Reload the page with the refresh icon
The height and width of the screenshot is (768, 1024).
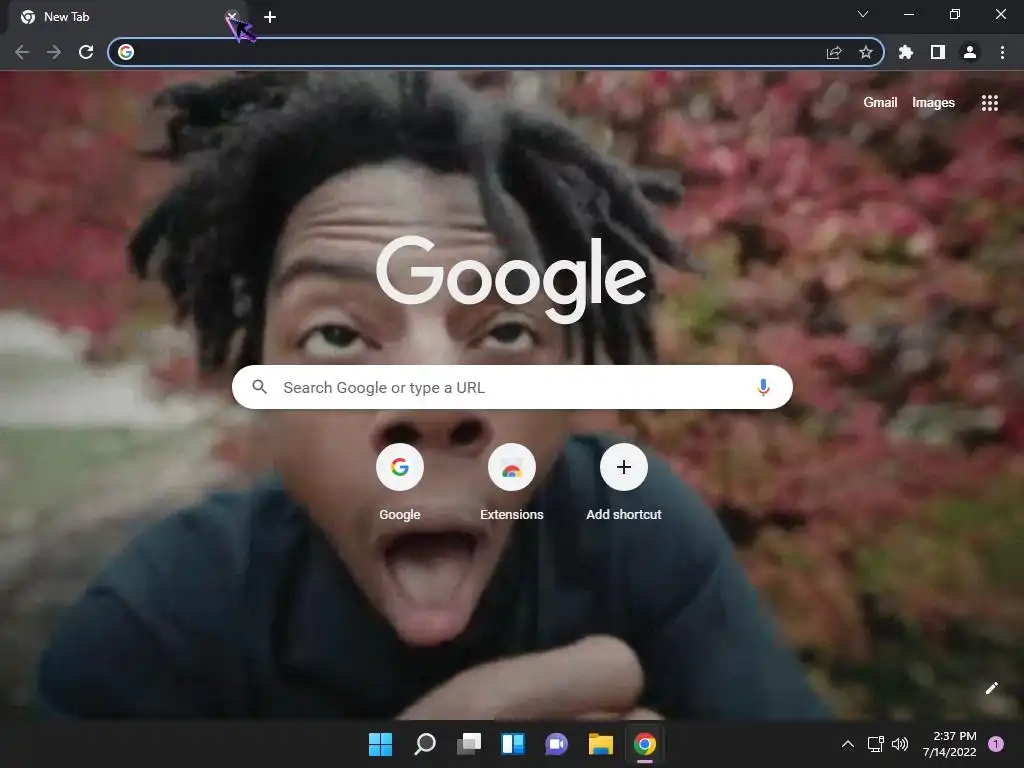86,52
